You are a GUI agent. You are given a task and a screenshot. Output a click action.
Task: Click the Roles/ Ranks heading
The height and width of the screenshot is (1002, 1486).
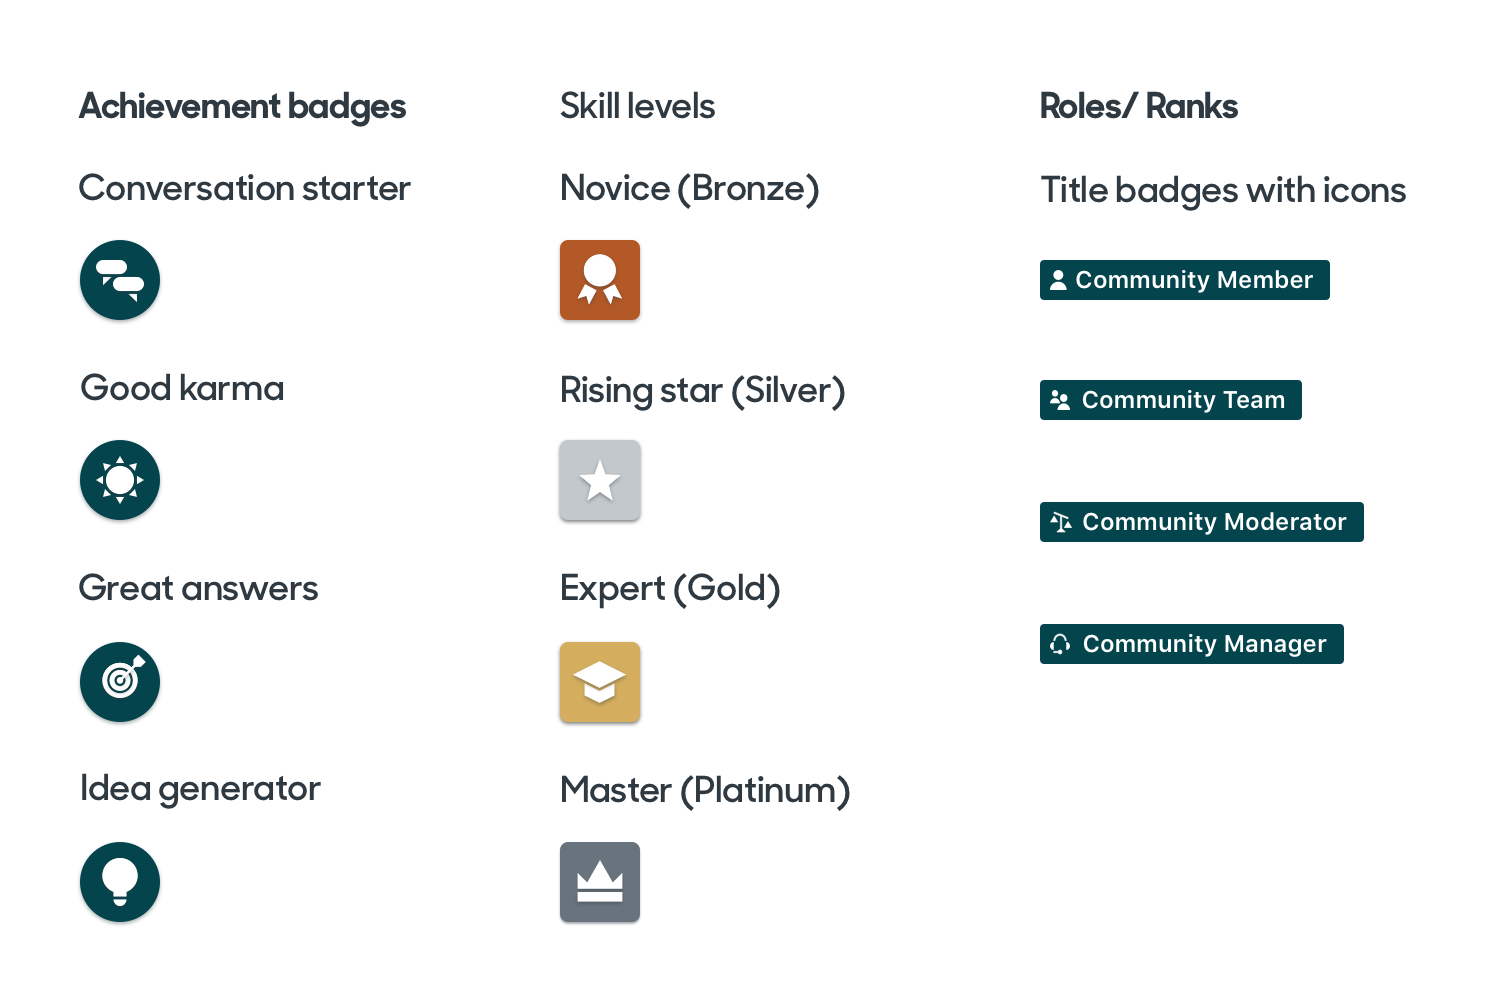[x=1138, y=106]
